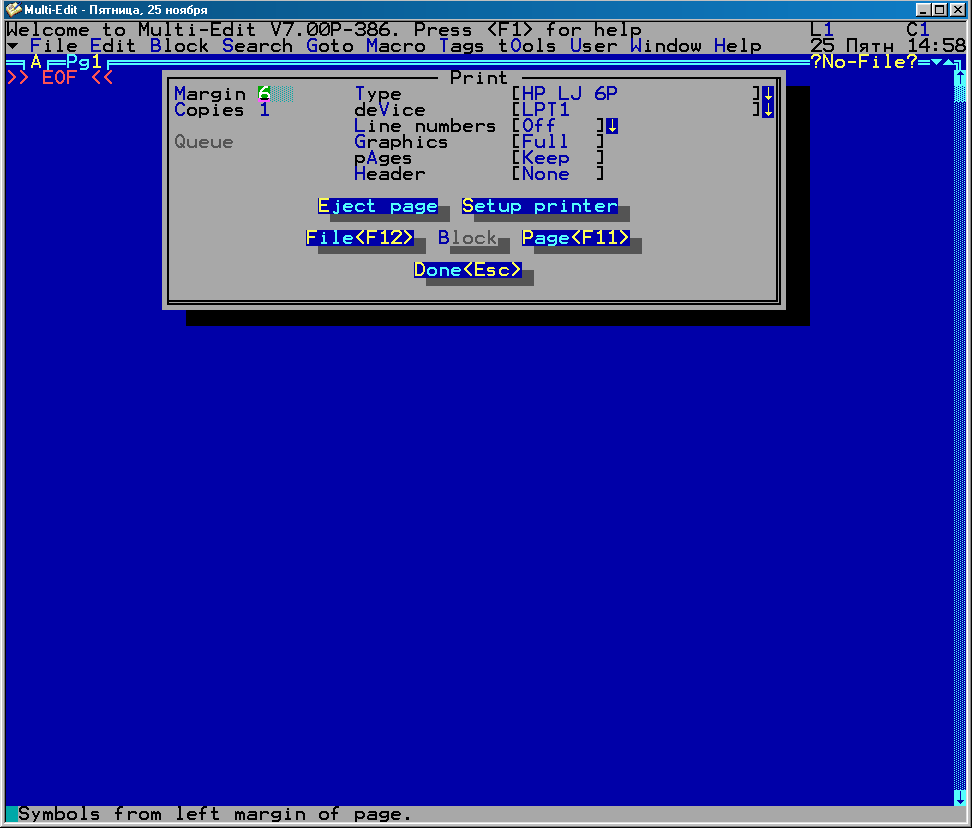Open the Line numbers dropdown arrow

pos(612,126)
